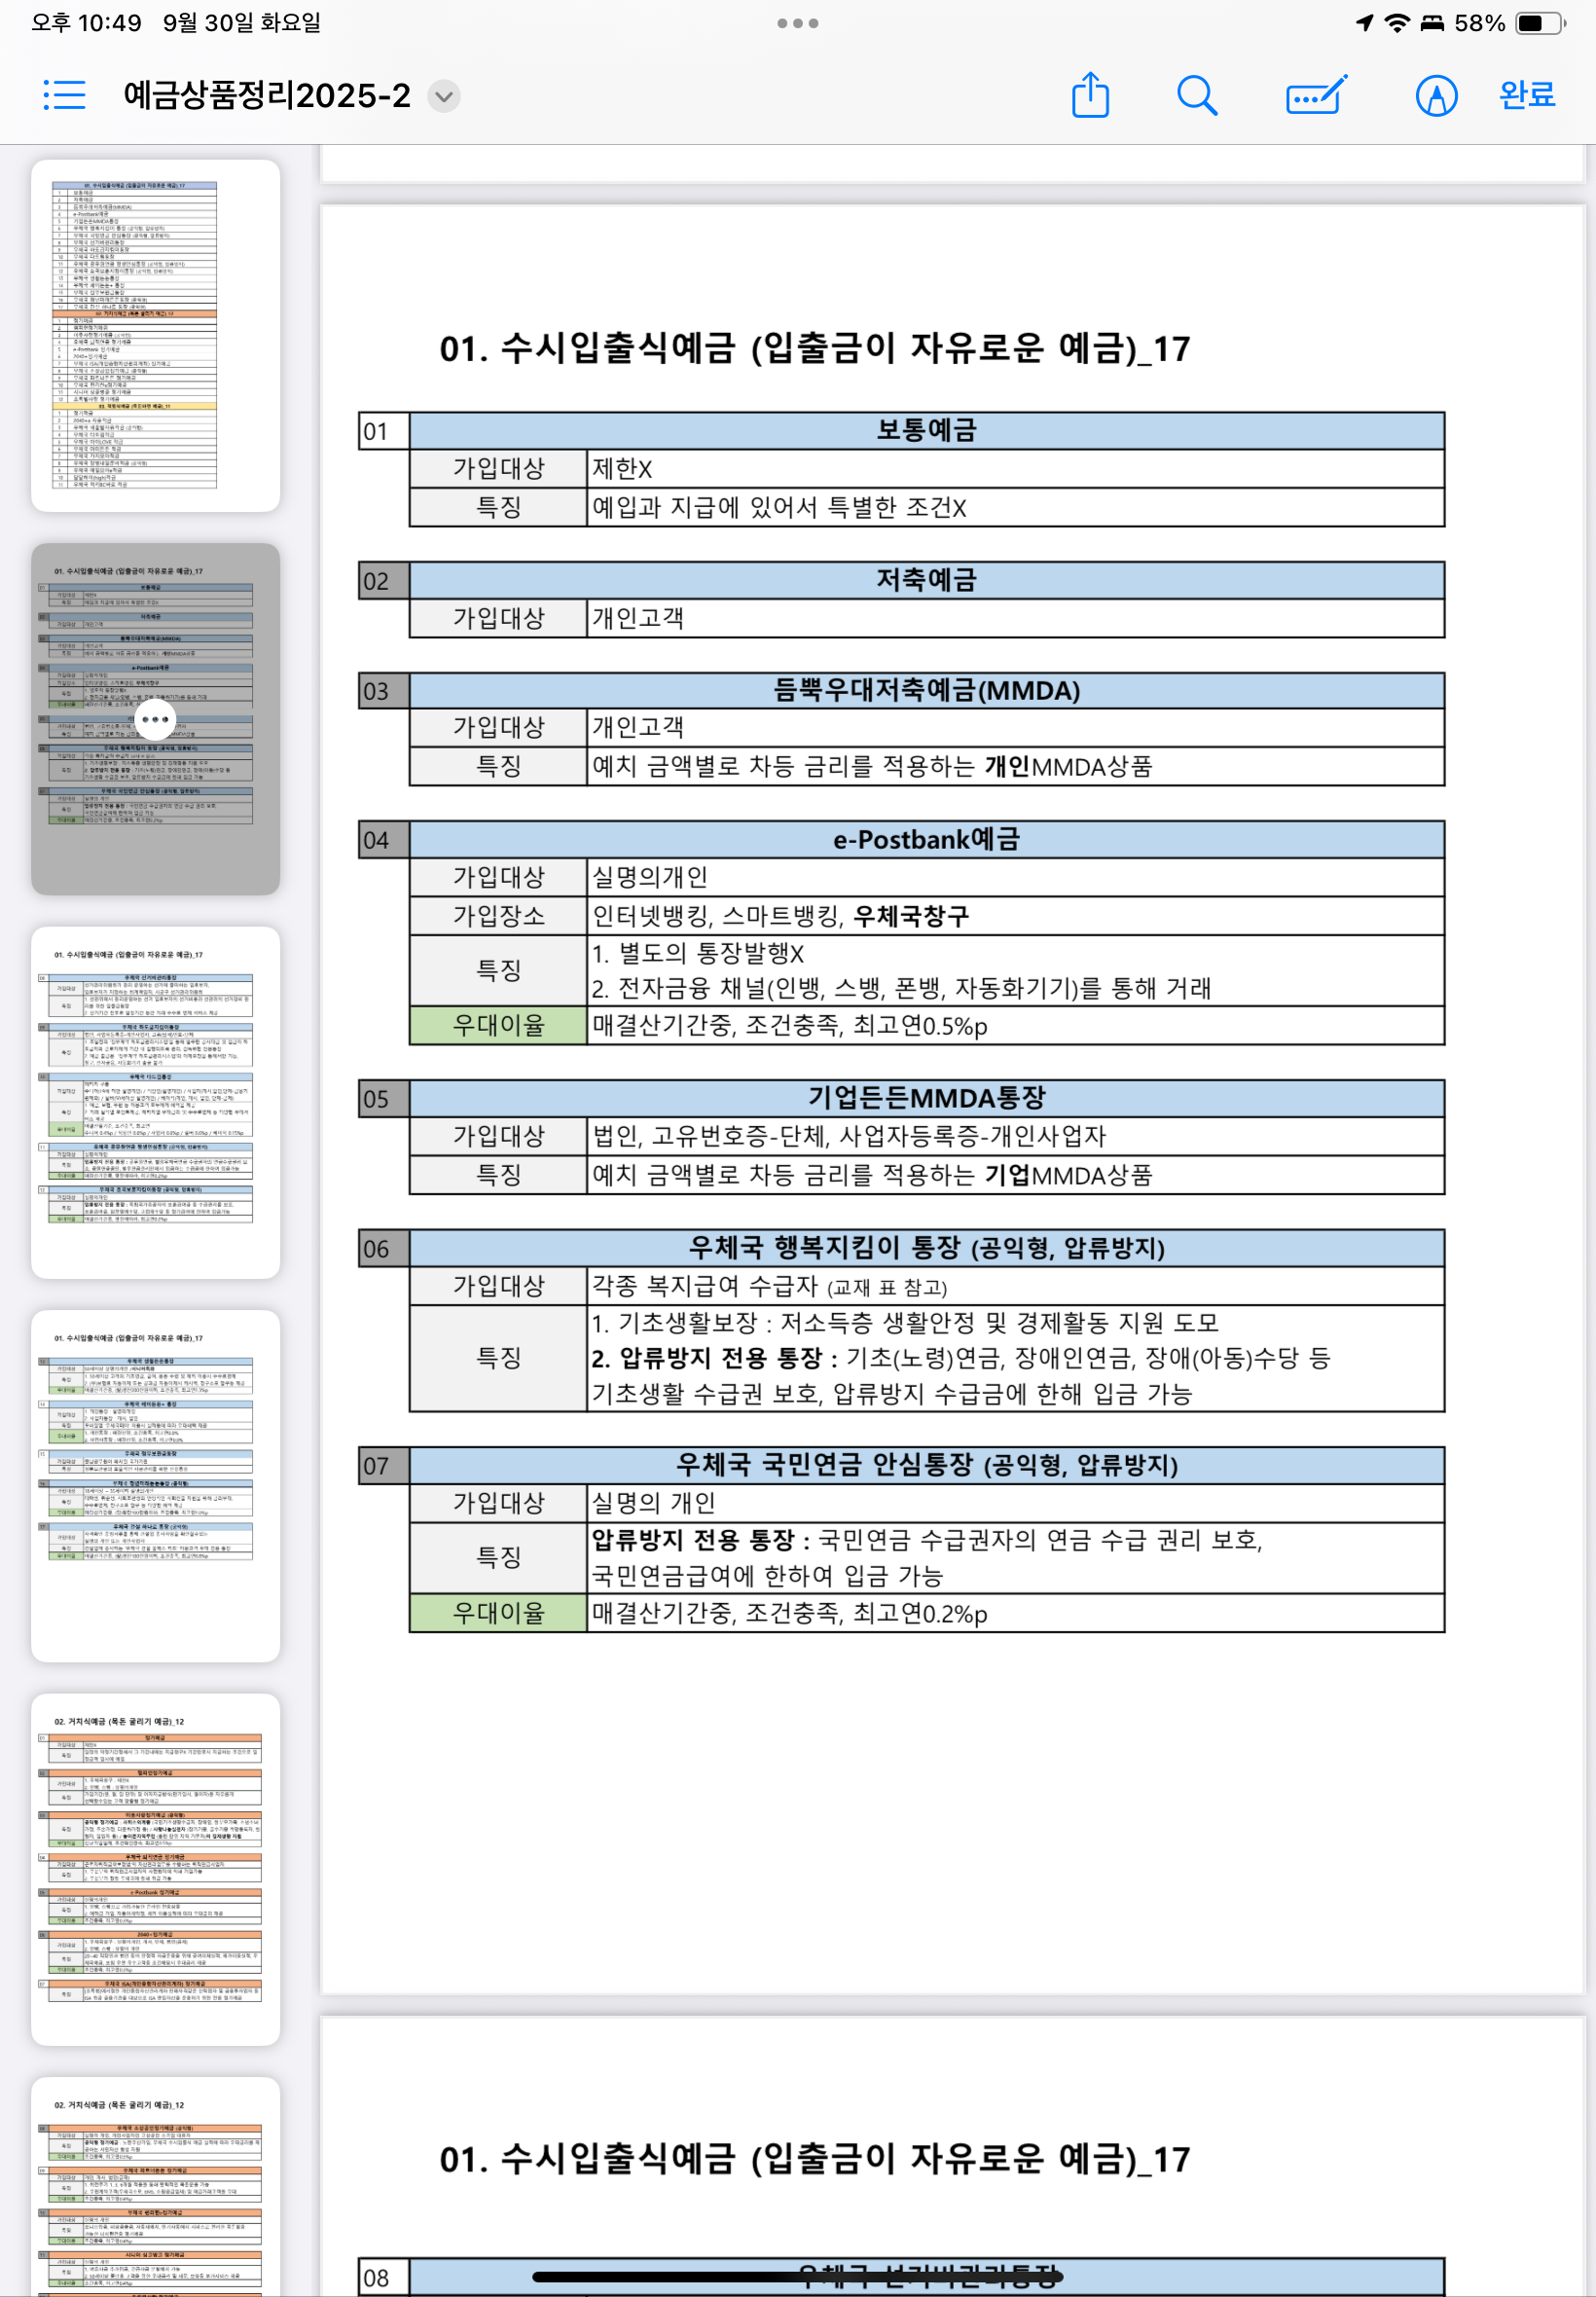The image size is (1596, 2297).
Task: Tap the home indicator bar at bottom
Action: click(797, 2277)
